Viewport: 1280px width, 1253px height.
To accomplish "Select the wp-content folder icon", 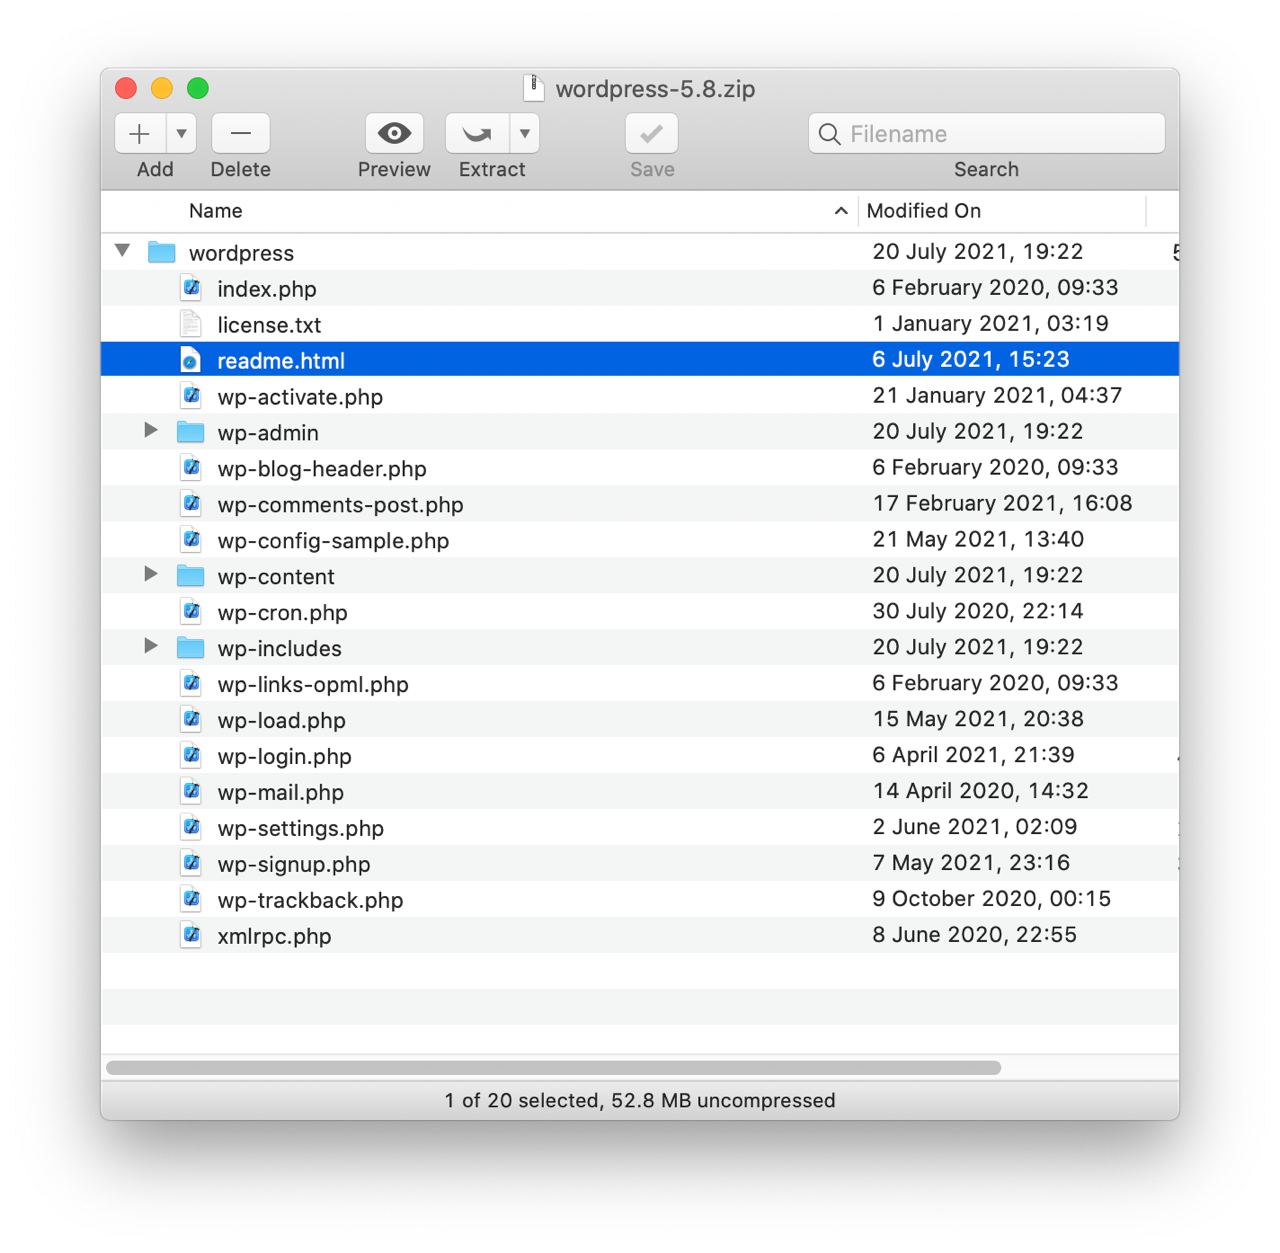I will 190,576.
